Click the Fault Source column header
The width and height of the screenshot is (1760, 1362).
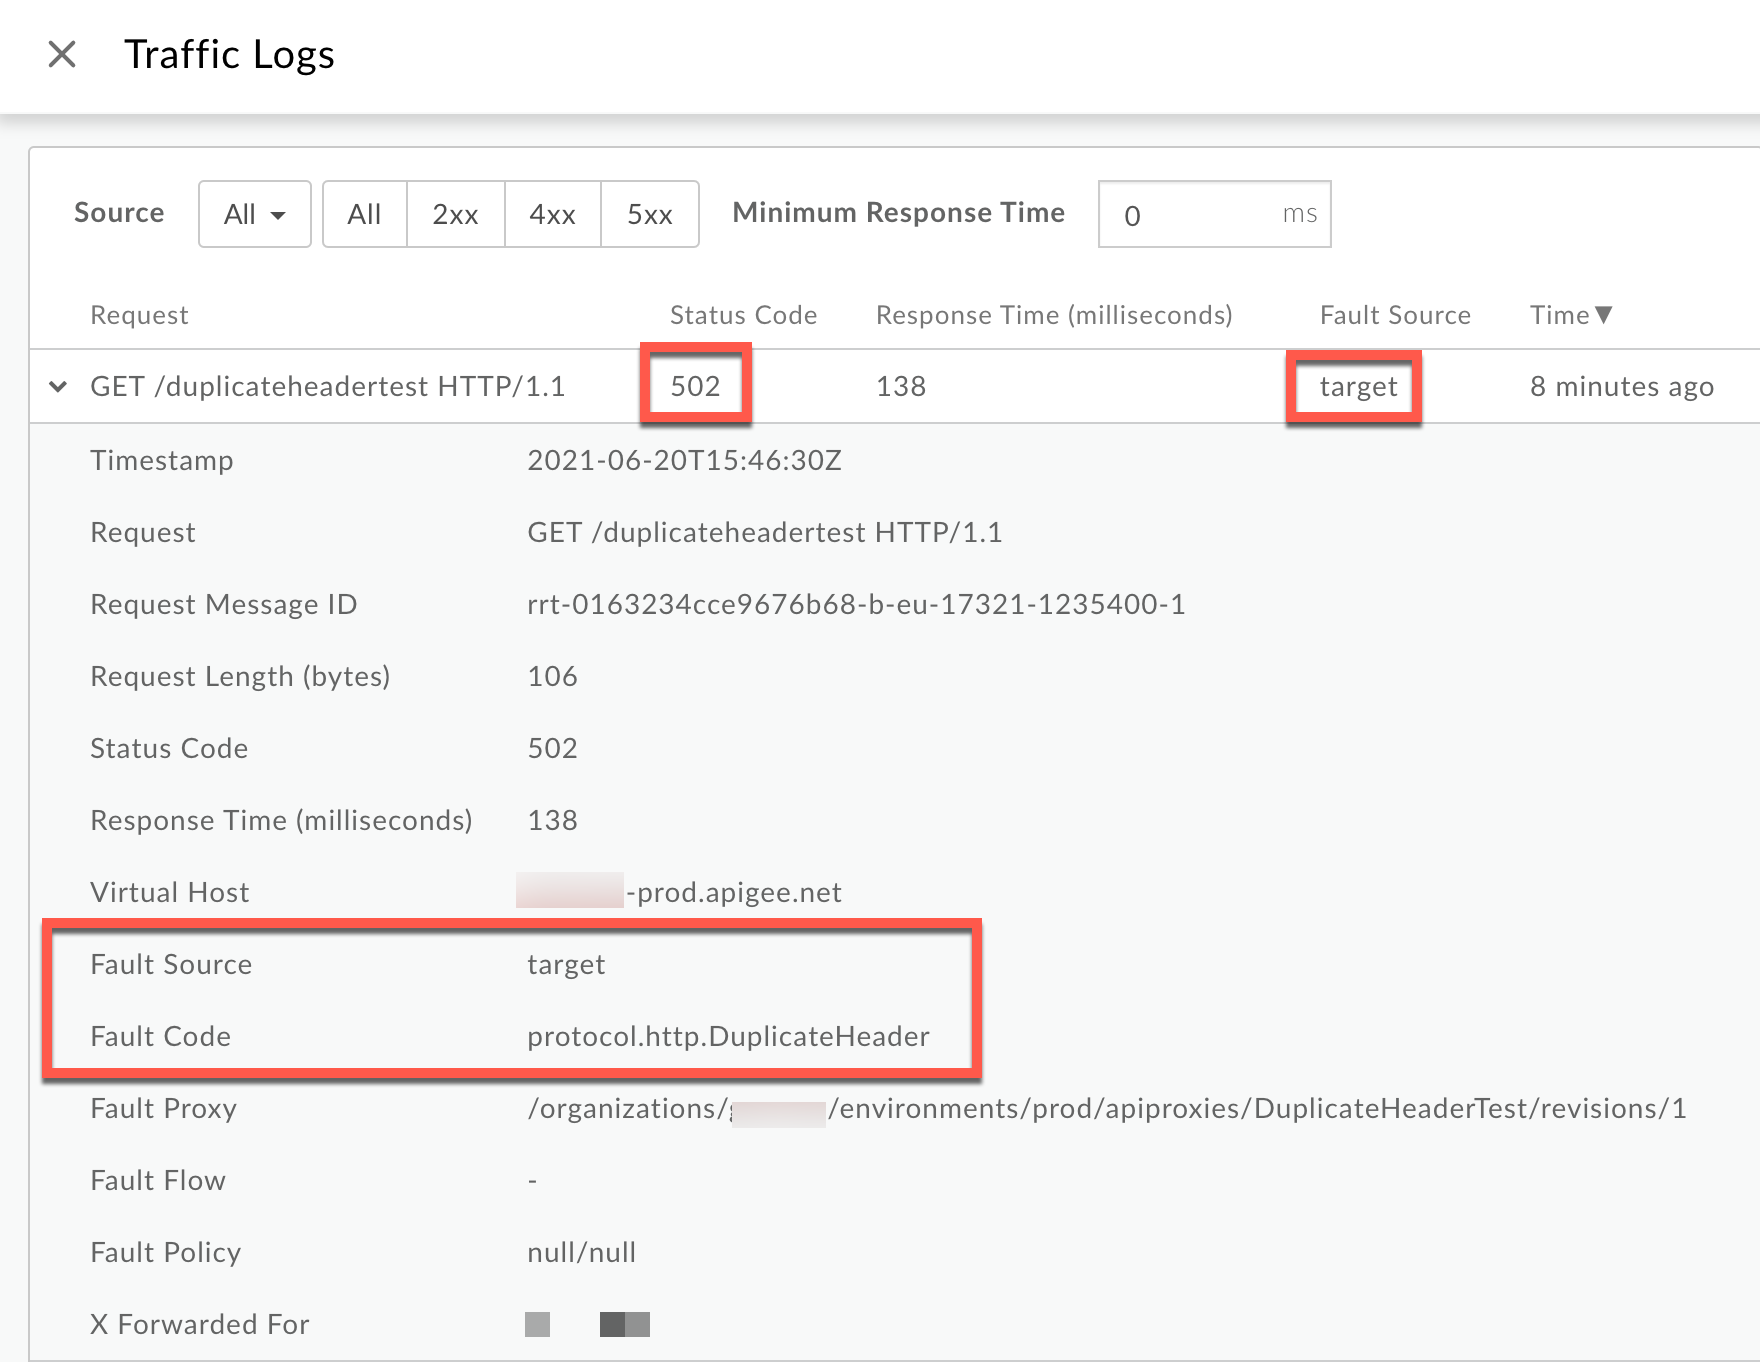click(1395, 315)
